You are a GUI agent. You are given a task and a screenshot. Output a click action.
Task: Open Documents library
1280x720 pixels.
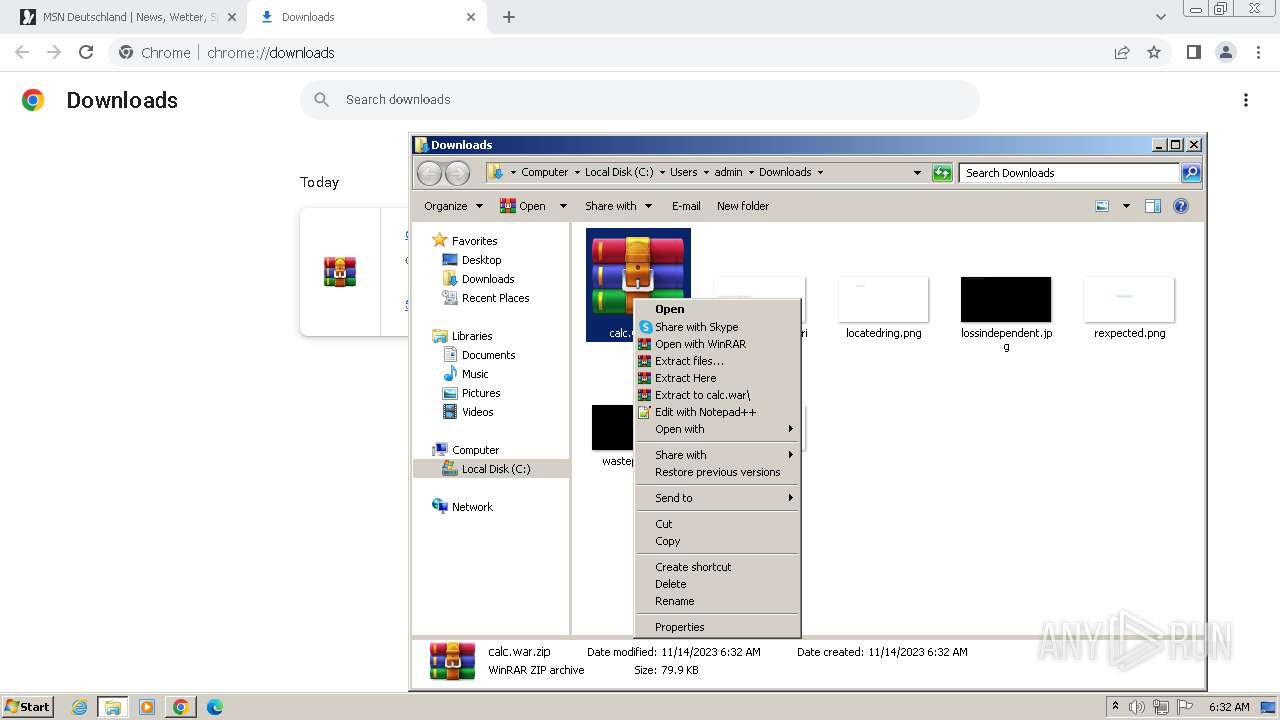click(x=488, y=355)
